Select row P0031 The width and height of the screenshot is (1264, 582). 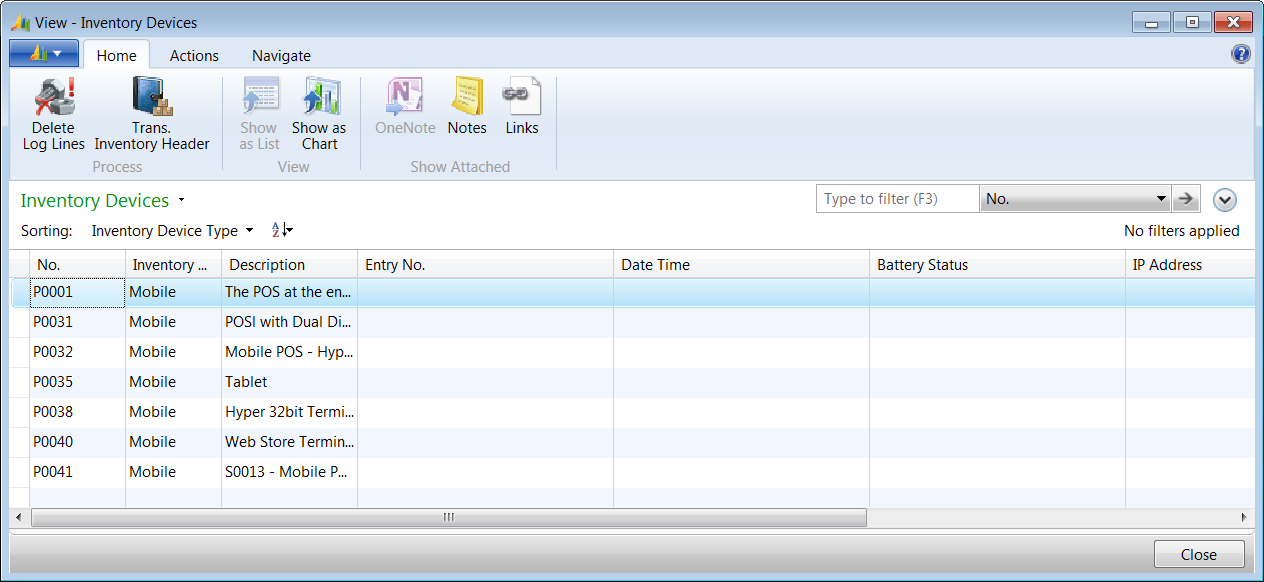(x=632, y=322)
